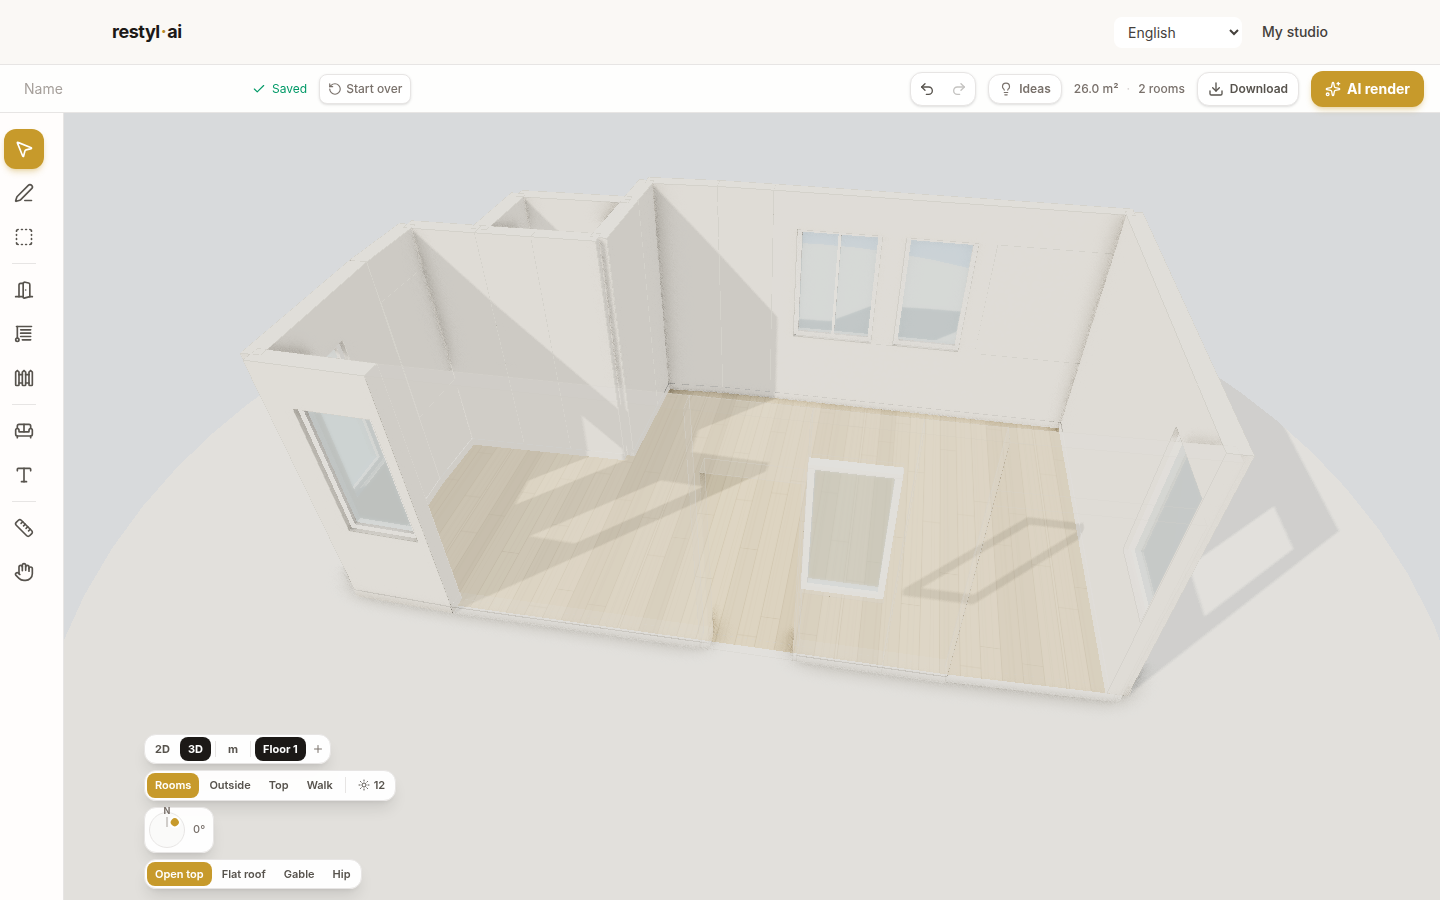Image resolution: width=1440 pixels, height=900 pixels.
Task: Click the sun time setting 12
Action: click(x=371, y=785)
